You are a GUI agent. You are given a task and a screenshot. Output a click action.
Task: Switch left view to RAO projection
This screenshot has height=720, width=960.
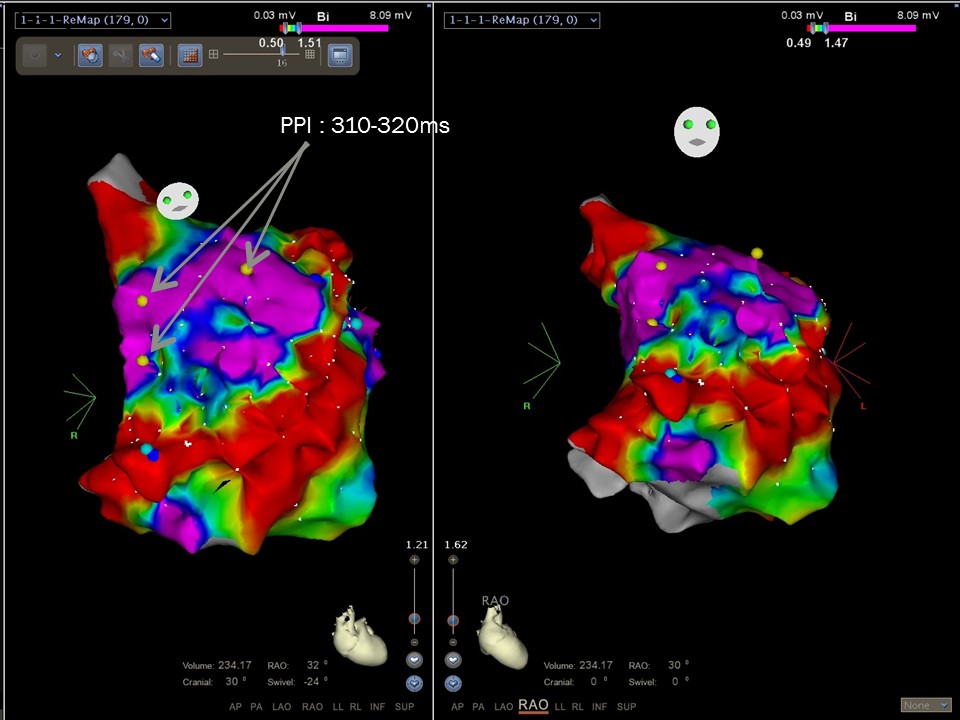312,707
